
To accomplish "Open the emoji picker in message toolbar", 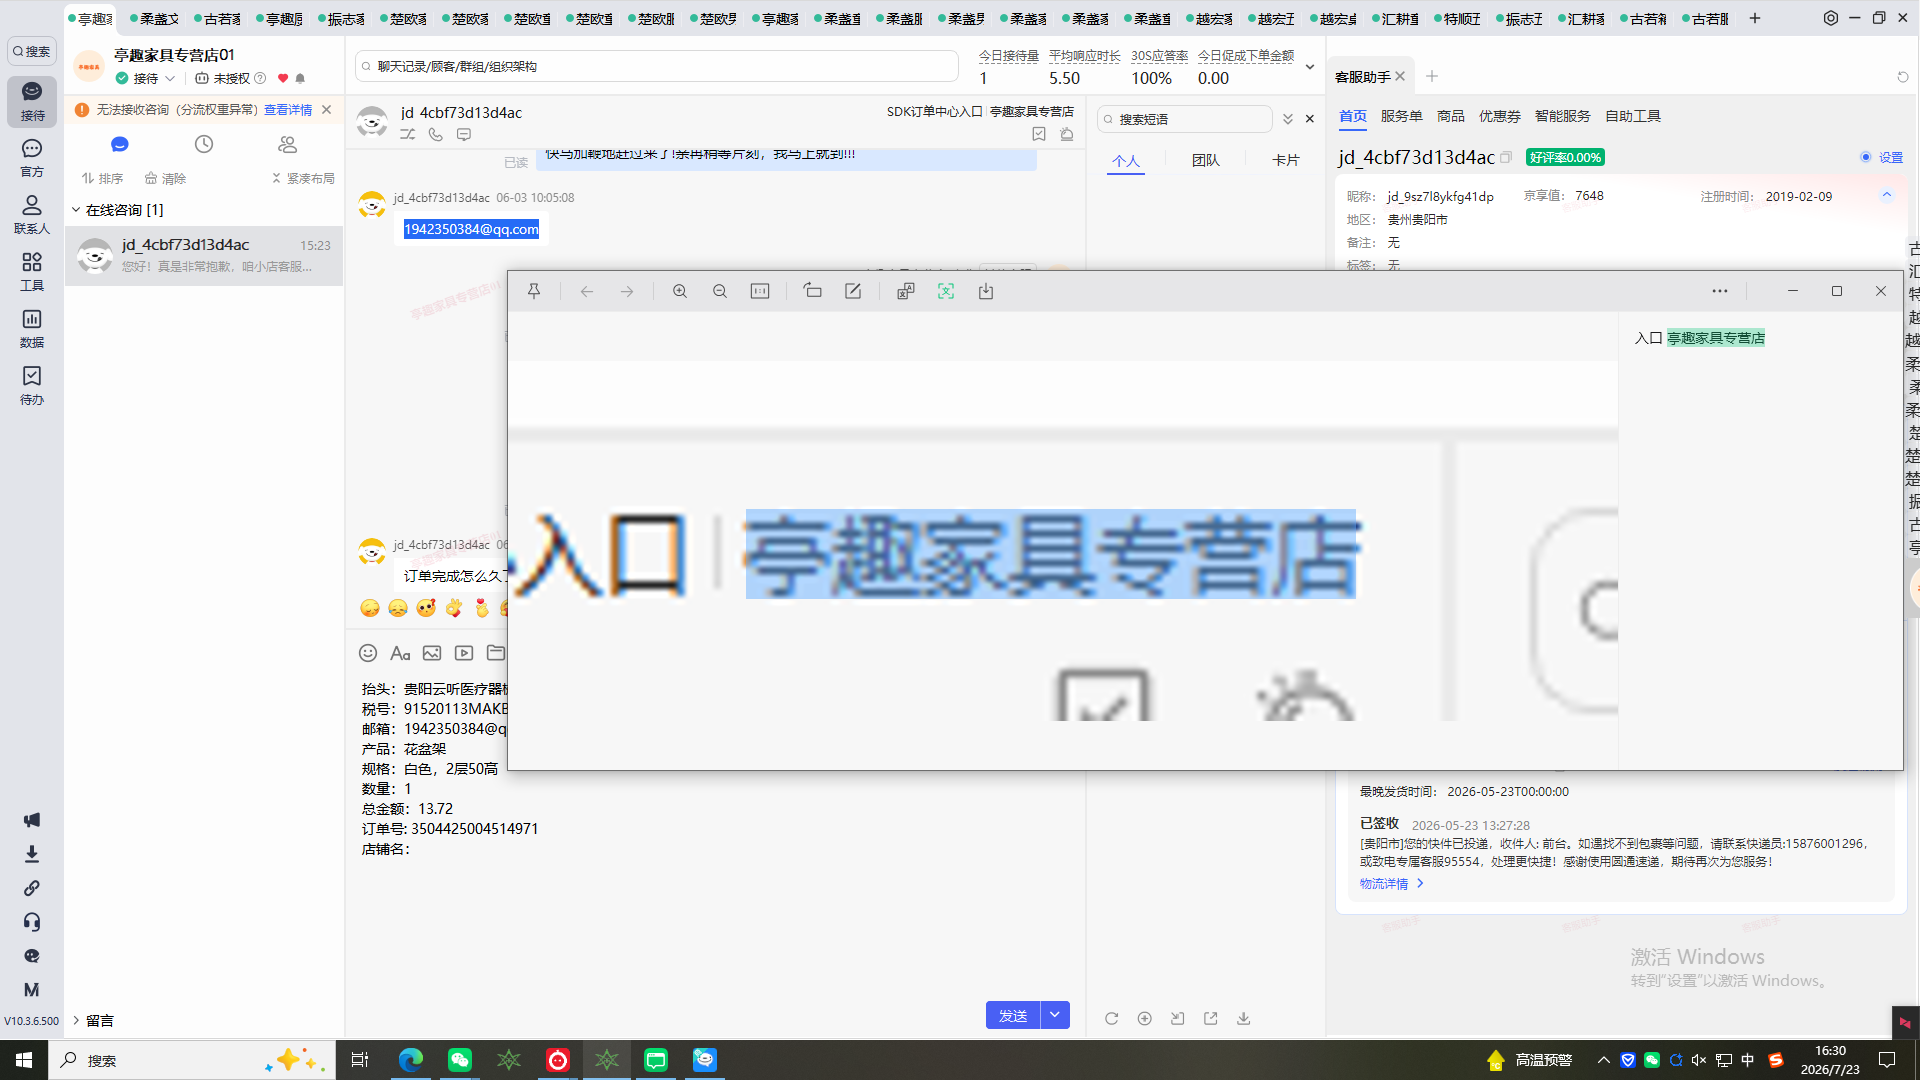I will pyautogui.click(x=368, y=653).
